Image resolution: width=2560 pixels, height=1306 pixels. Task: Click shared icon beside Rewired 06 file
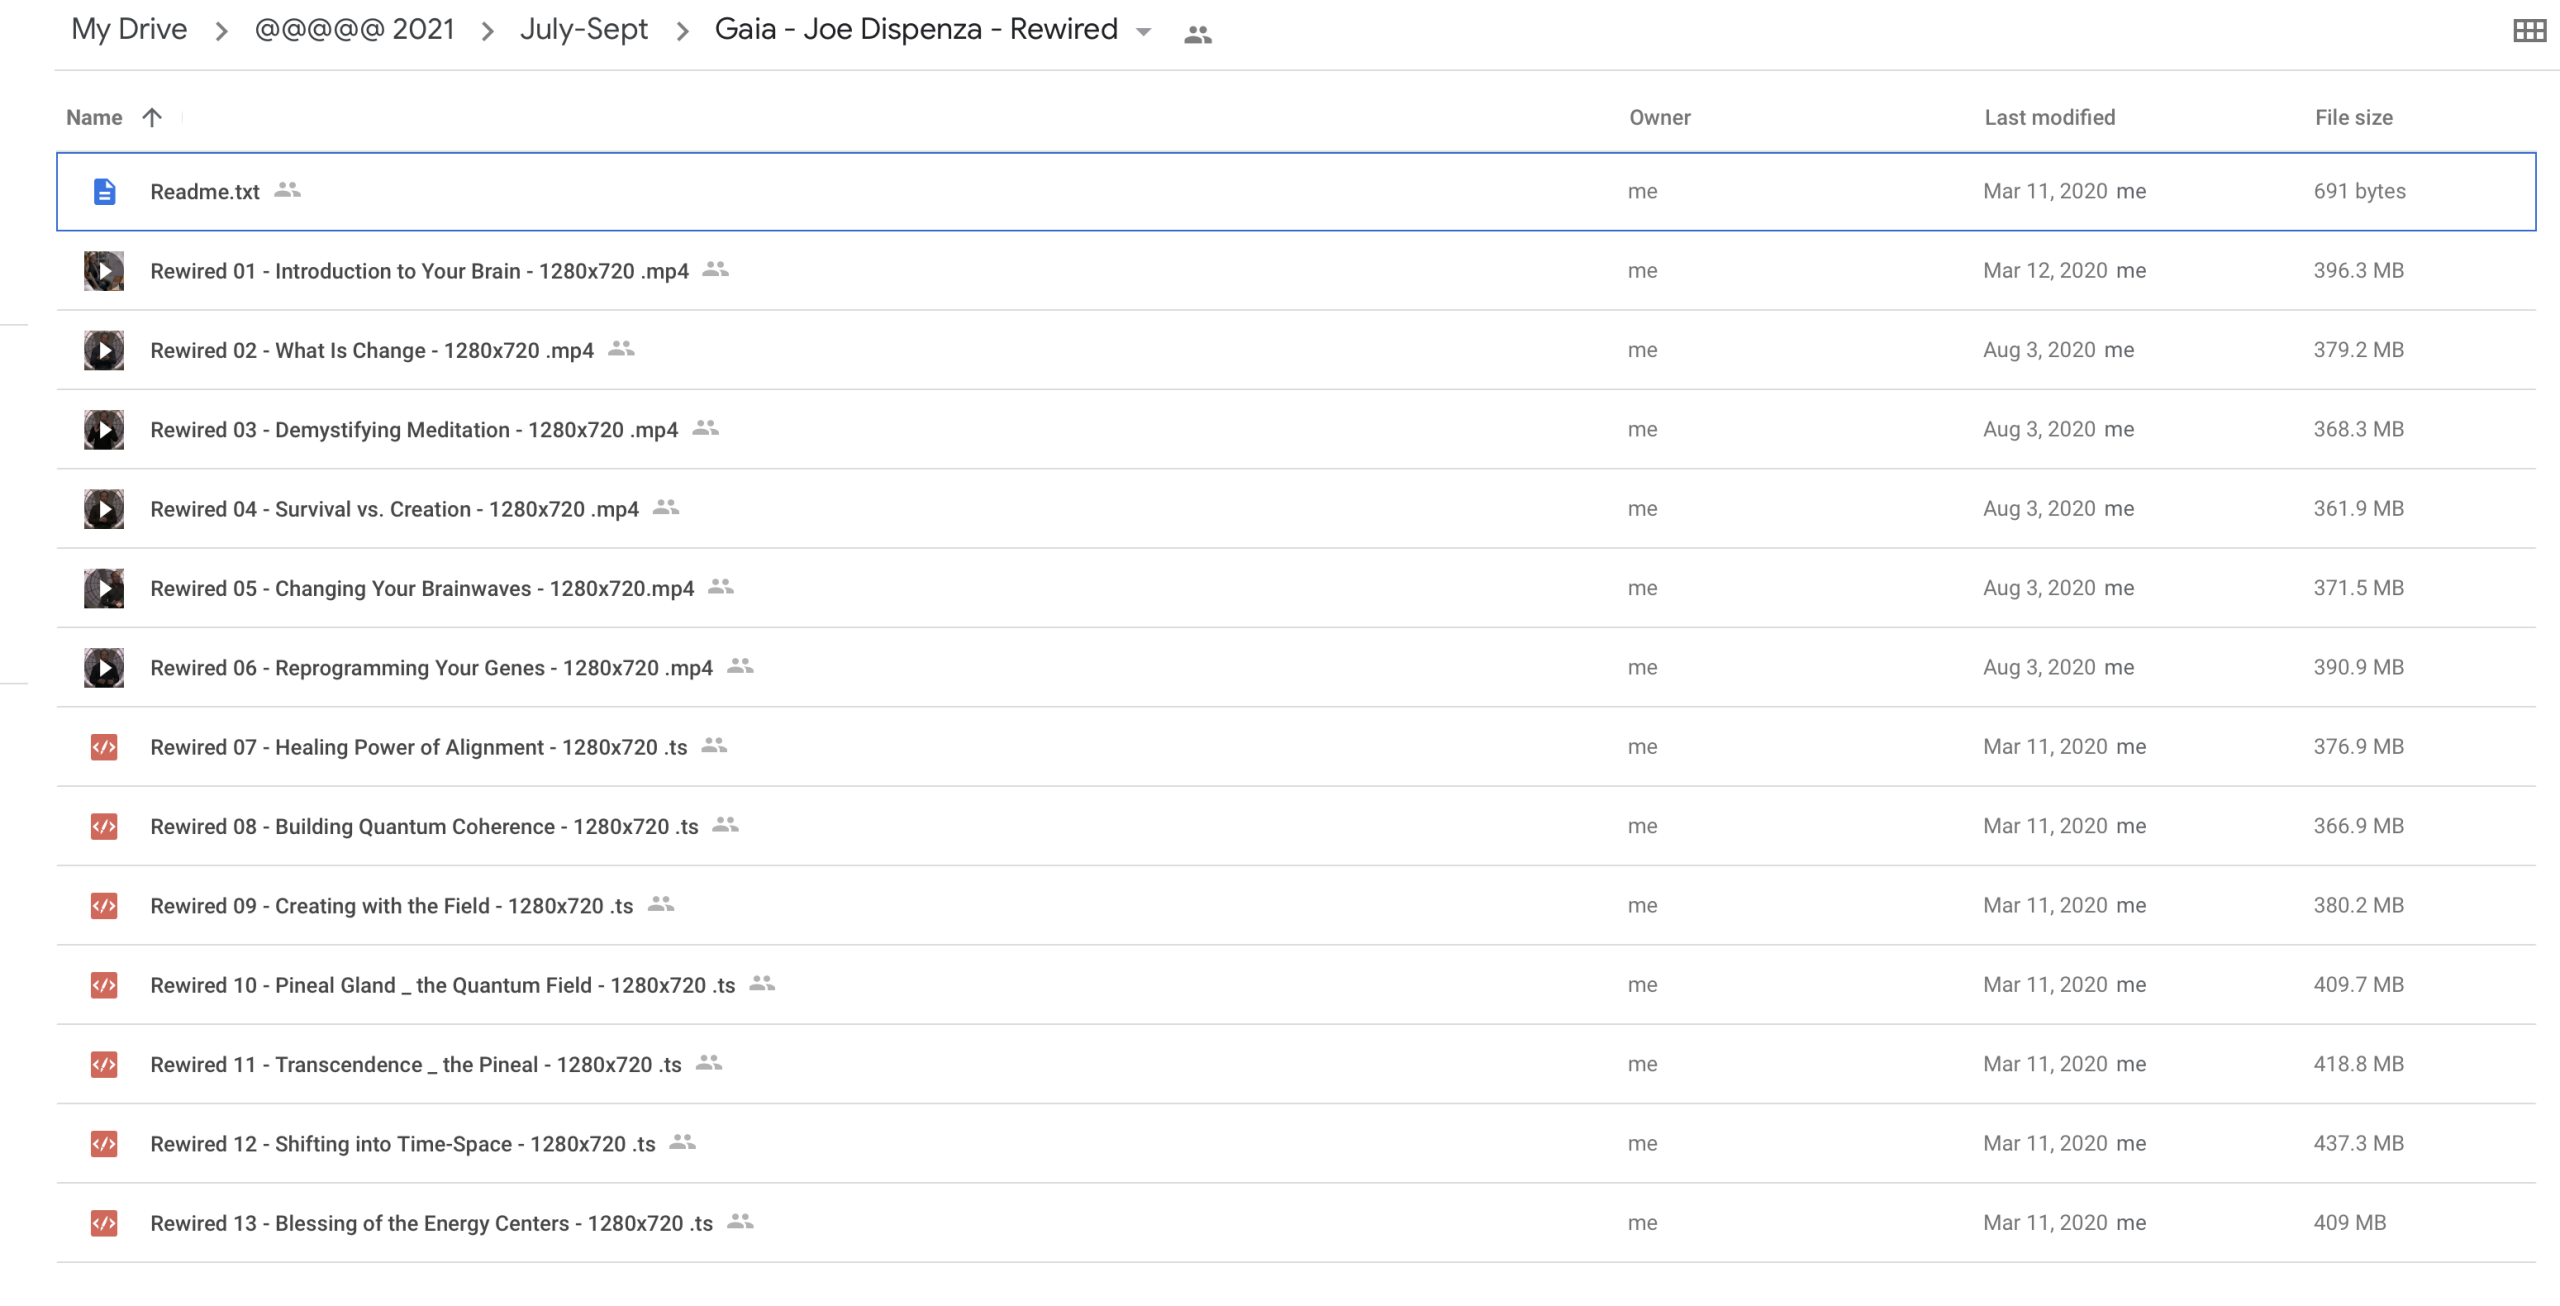(x=741, y=666)
